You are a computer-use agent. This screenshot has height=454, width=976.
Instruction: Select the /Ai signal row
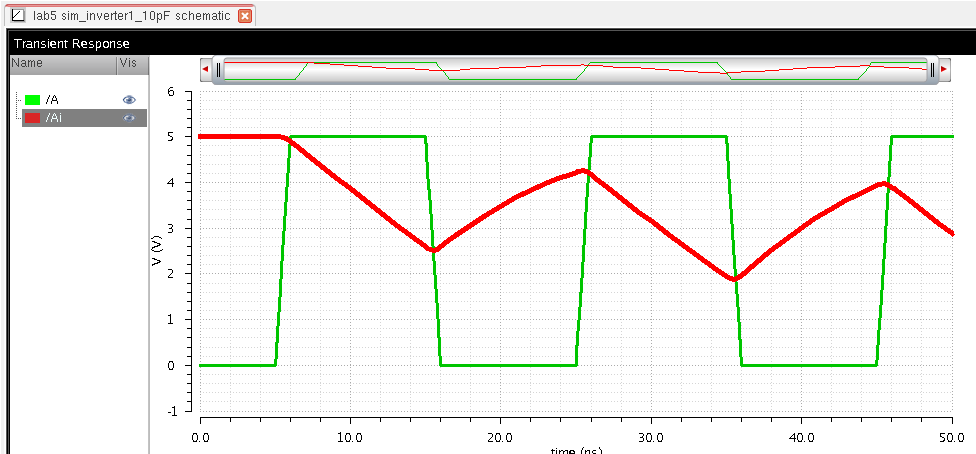[x=84, y=118]
